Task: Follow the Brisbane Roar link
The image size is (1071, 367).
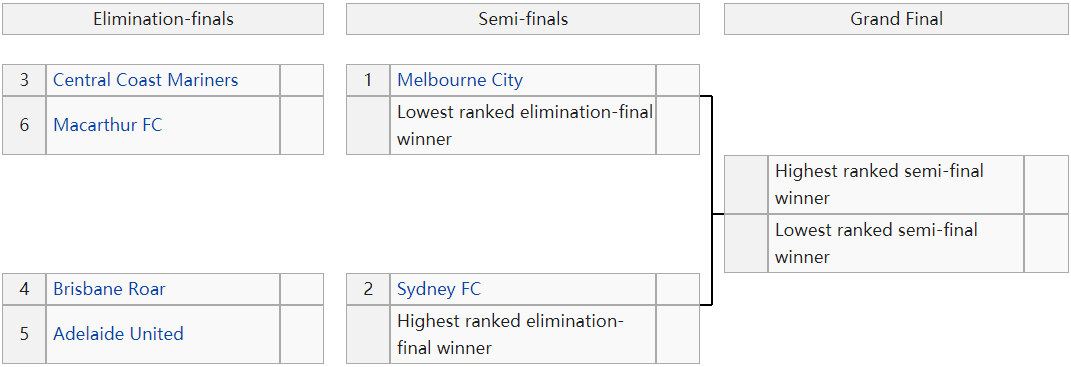Action: click(109, 289)
